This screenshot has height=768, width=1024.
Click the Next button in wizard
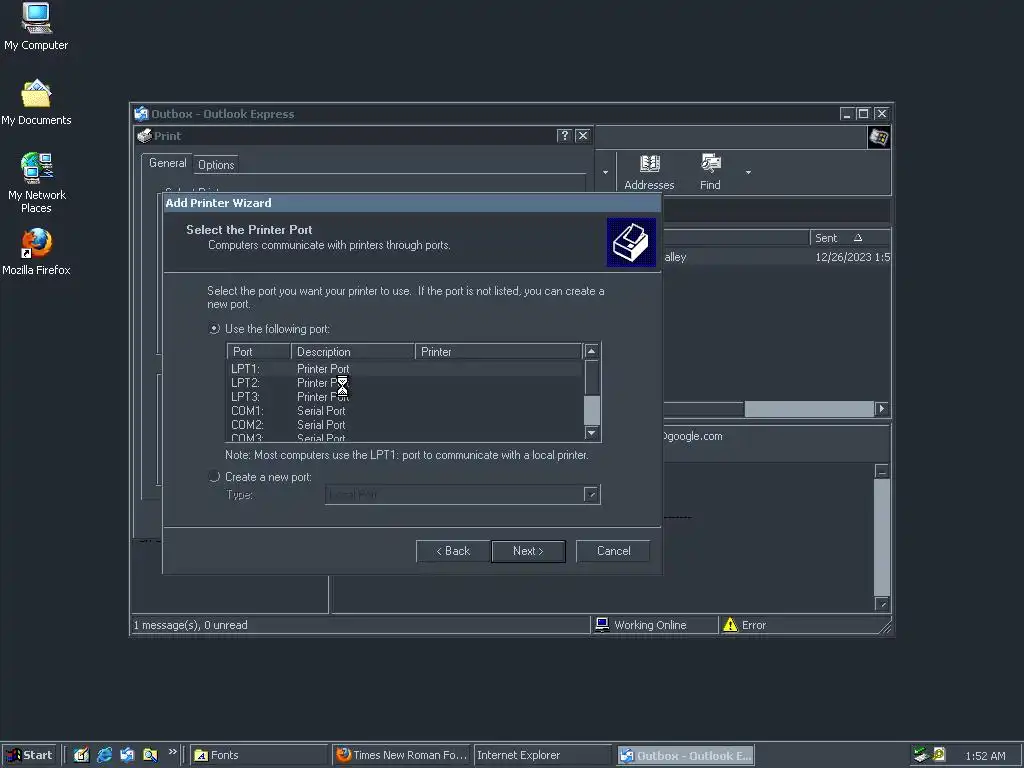[x=528, y=551]
